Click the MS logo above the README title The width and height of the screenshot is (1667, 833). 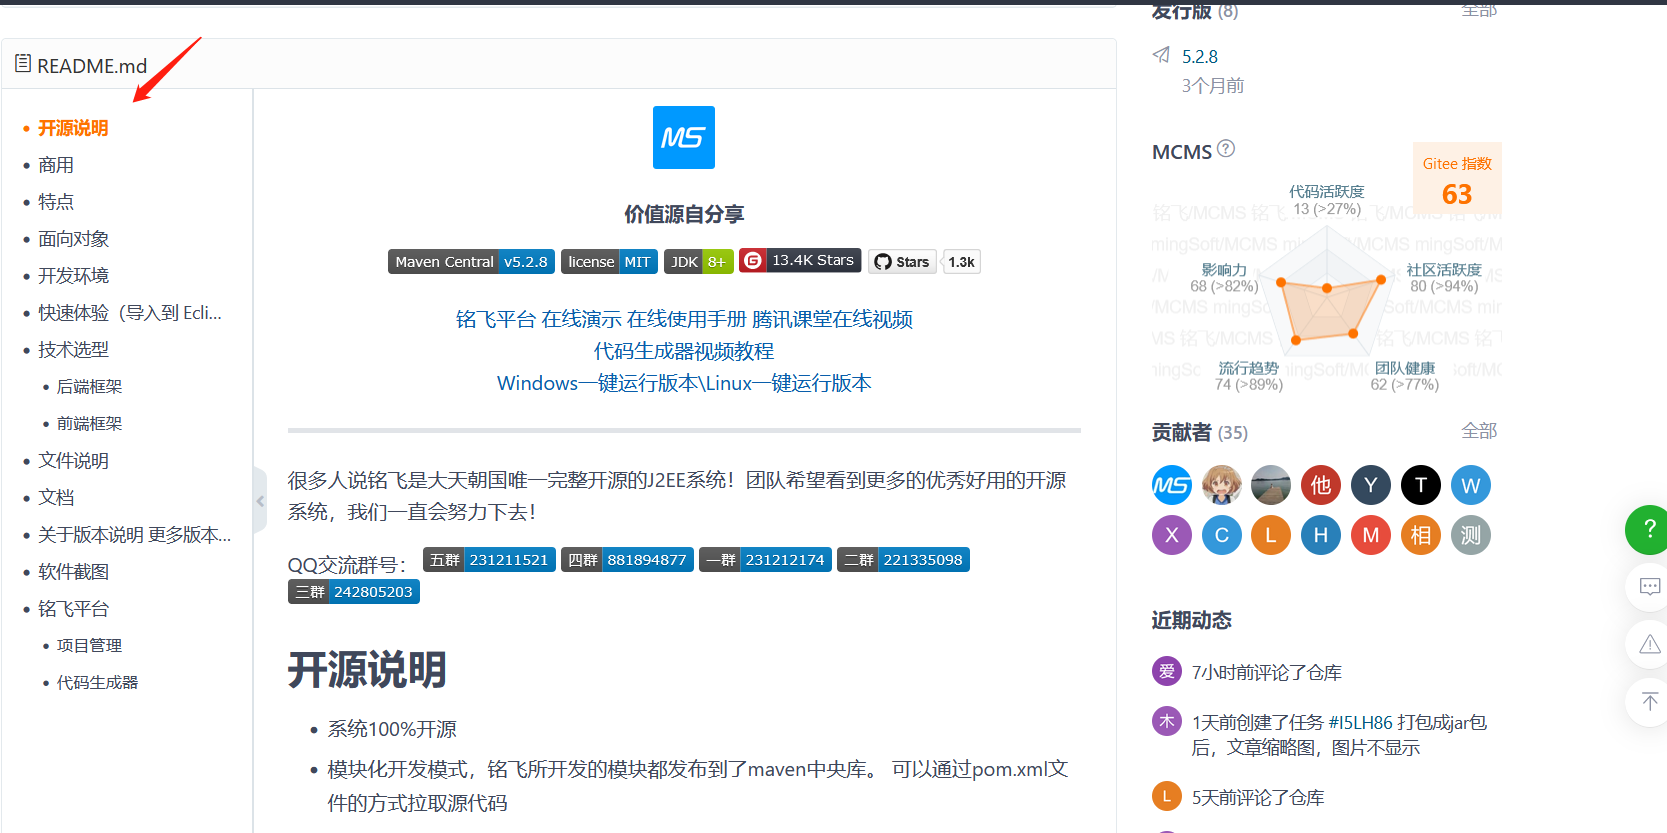coord(684,137)
